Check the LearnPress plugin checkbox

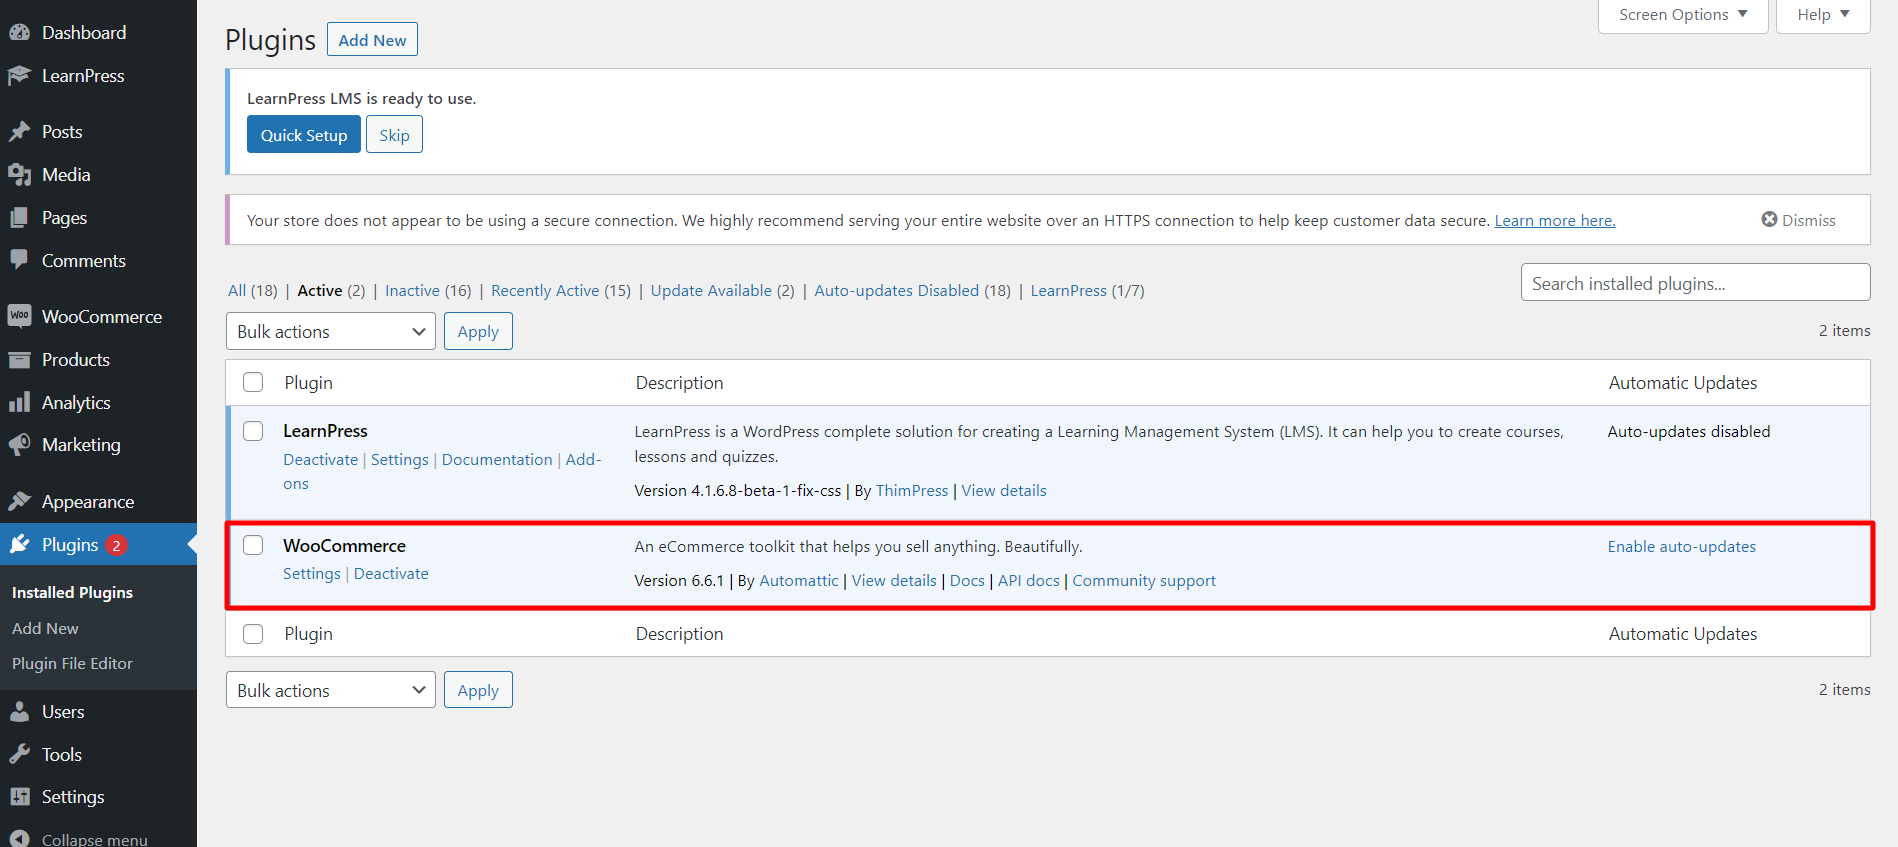click(253, 430)
